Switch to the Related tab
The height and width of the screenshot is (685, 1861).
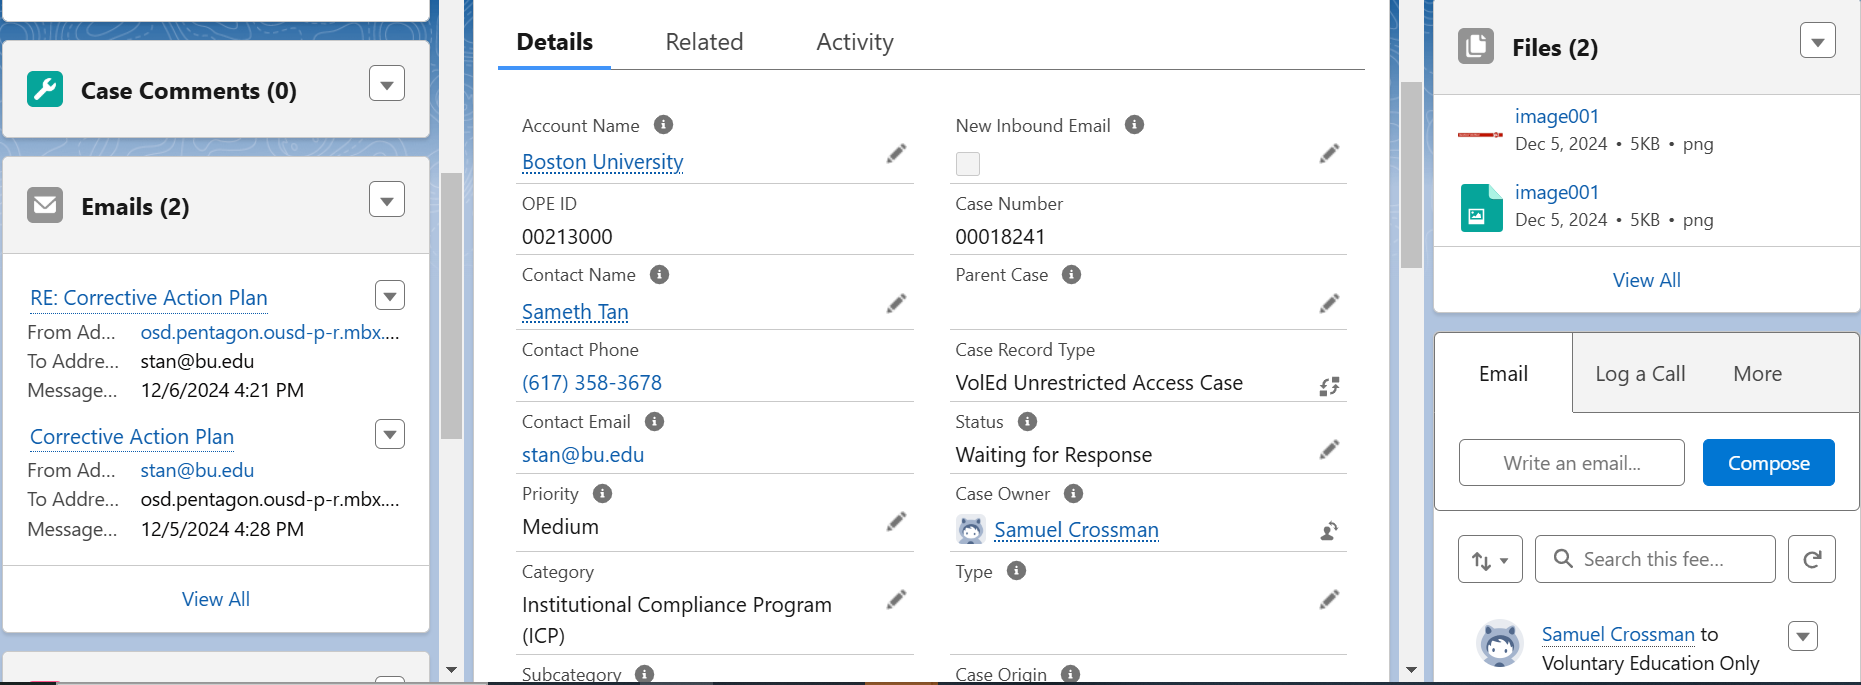(x=704, y=42)
